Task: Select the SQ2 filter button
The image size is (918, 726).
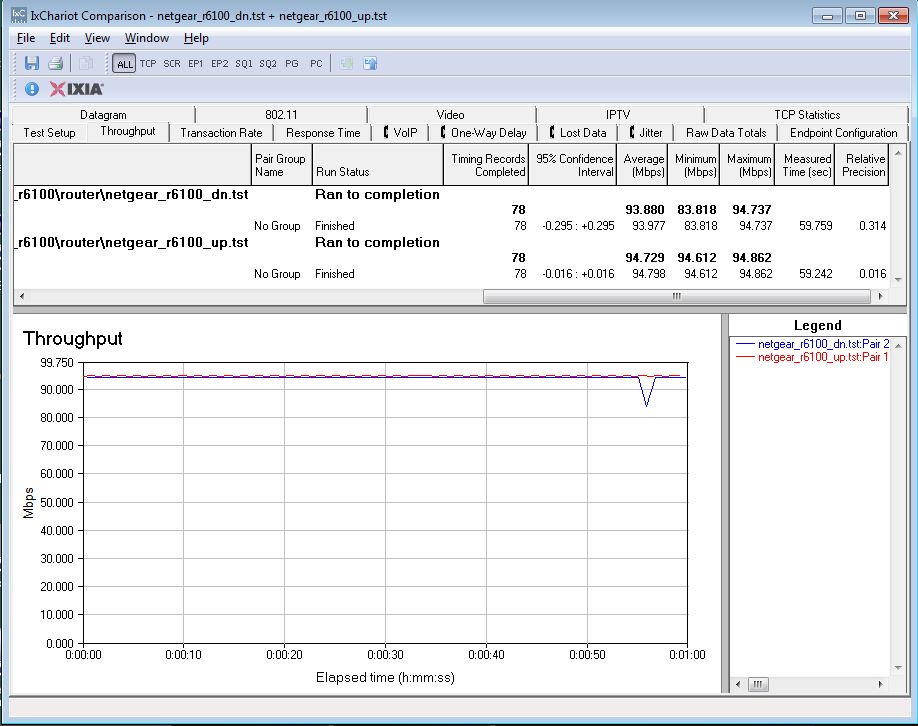Action: click(268, 63)
